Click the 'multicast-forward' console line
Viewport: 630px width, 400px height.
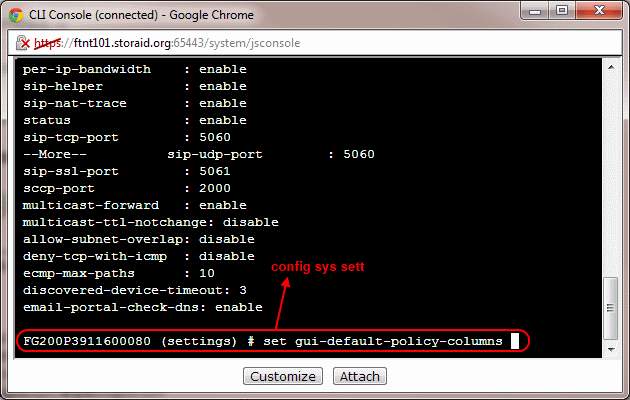135,205
